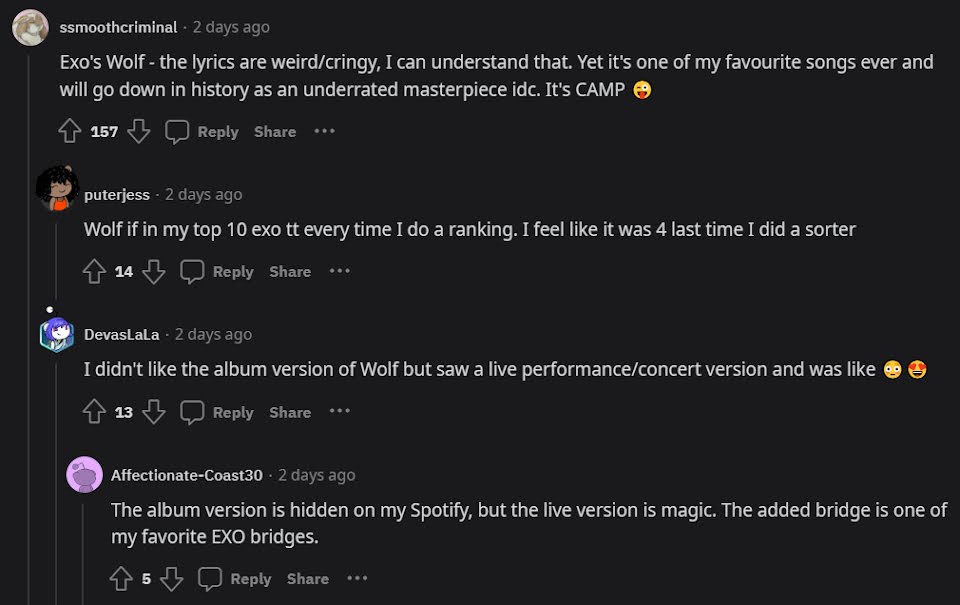The image size is (960, 605).
Task: Open more options on puterjess's comment
Action: tap(340, 271)
